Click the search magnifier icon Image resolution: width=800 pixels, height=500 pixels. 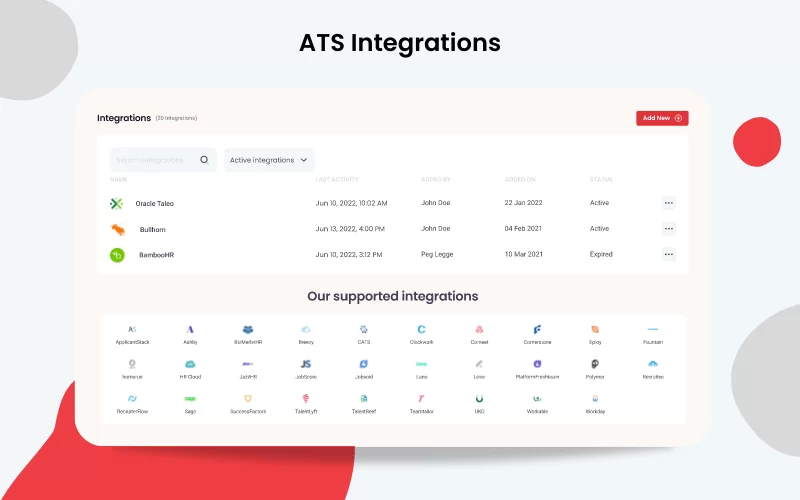(204, 160)
